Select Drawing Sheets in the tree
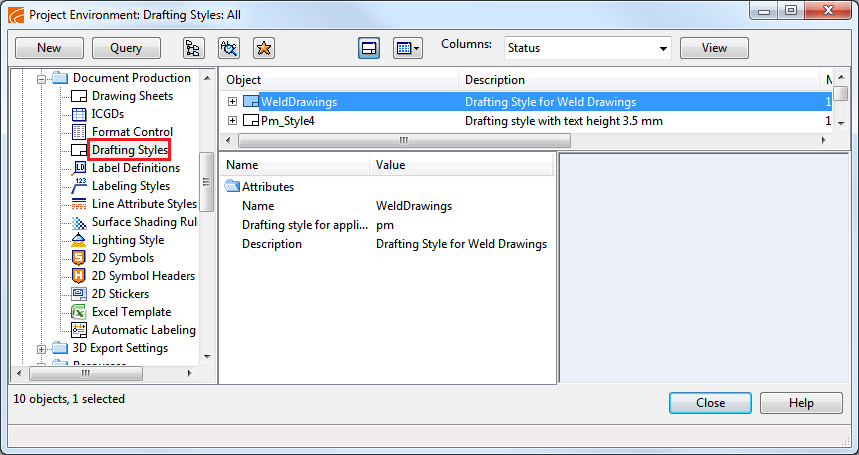Image resolution: width=859 pixels, height=455 pixels. [132, 96]
